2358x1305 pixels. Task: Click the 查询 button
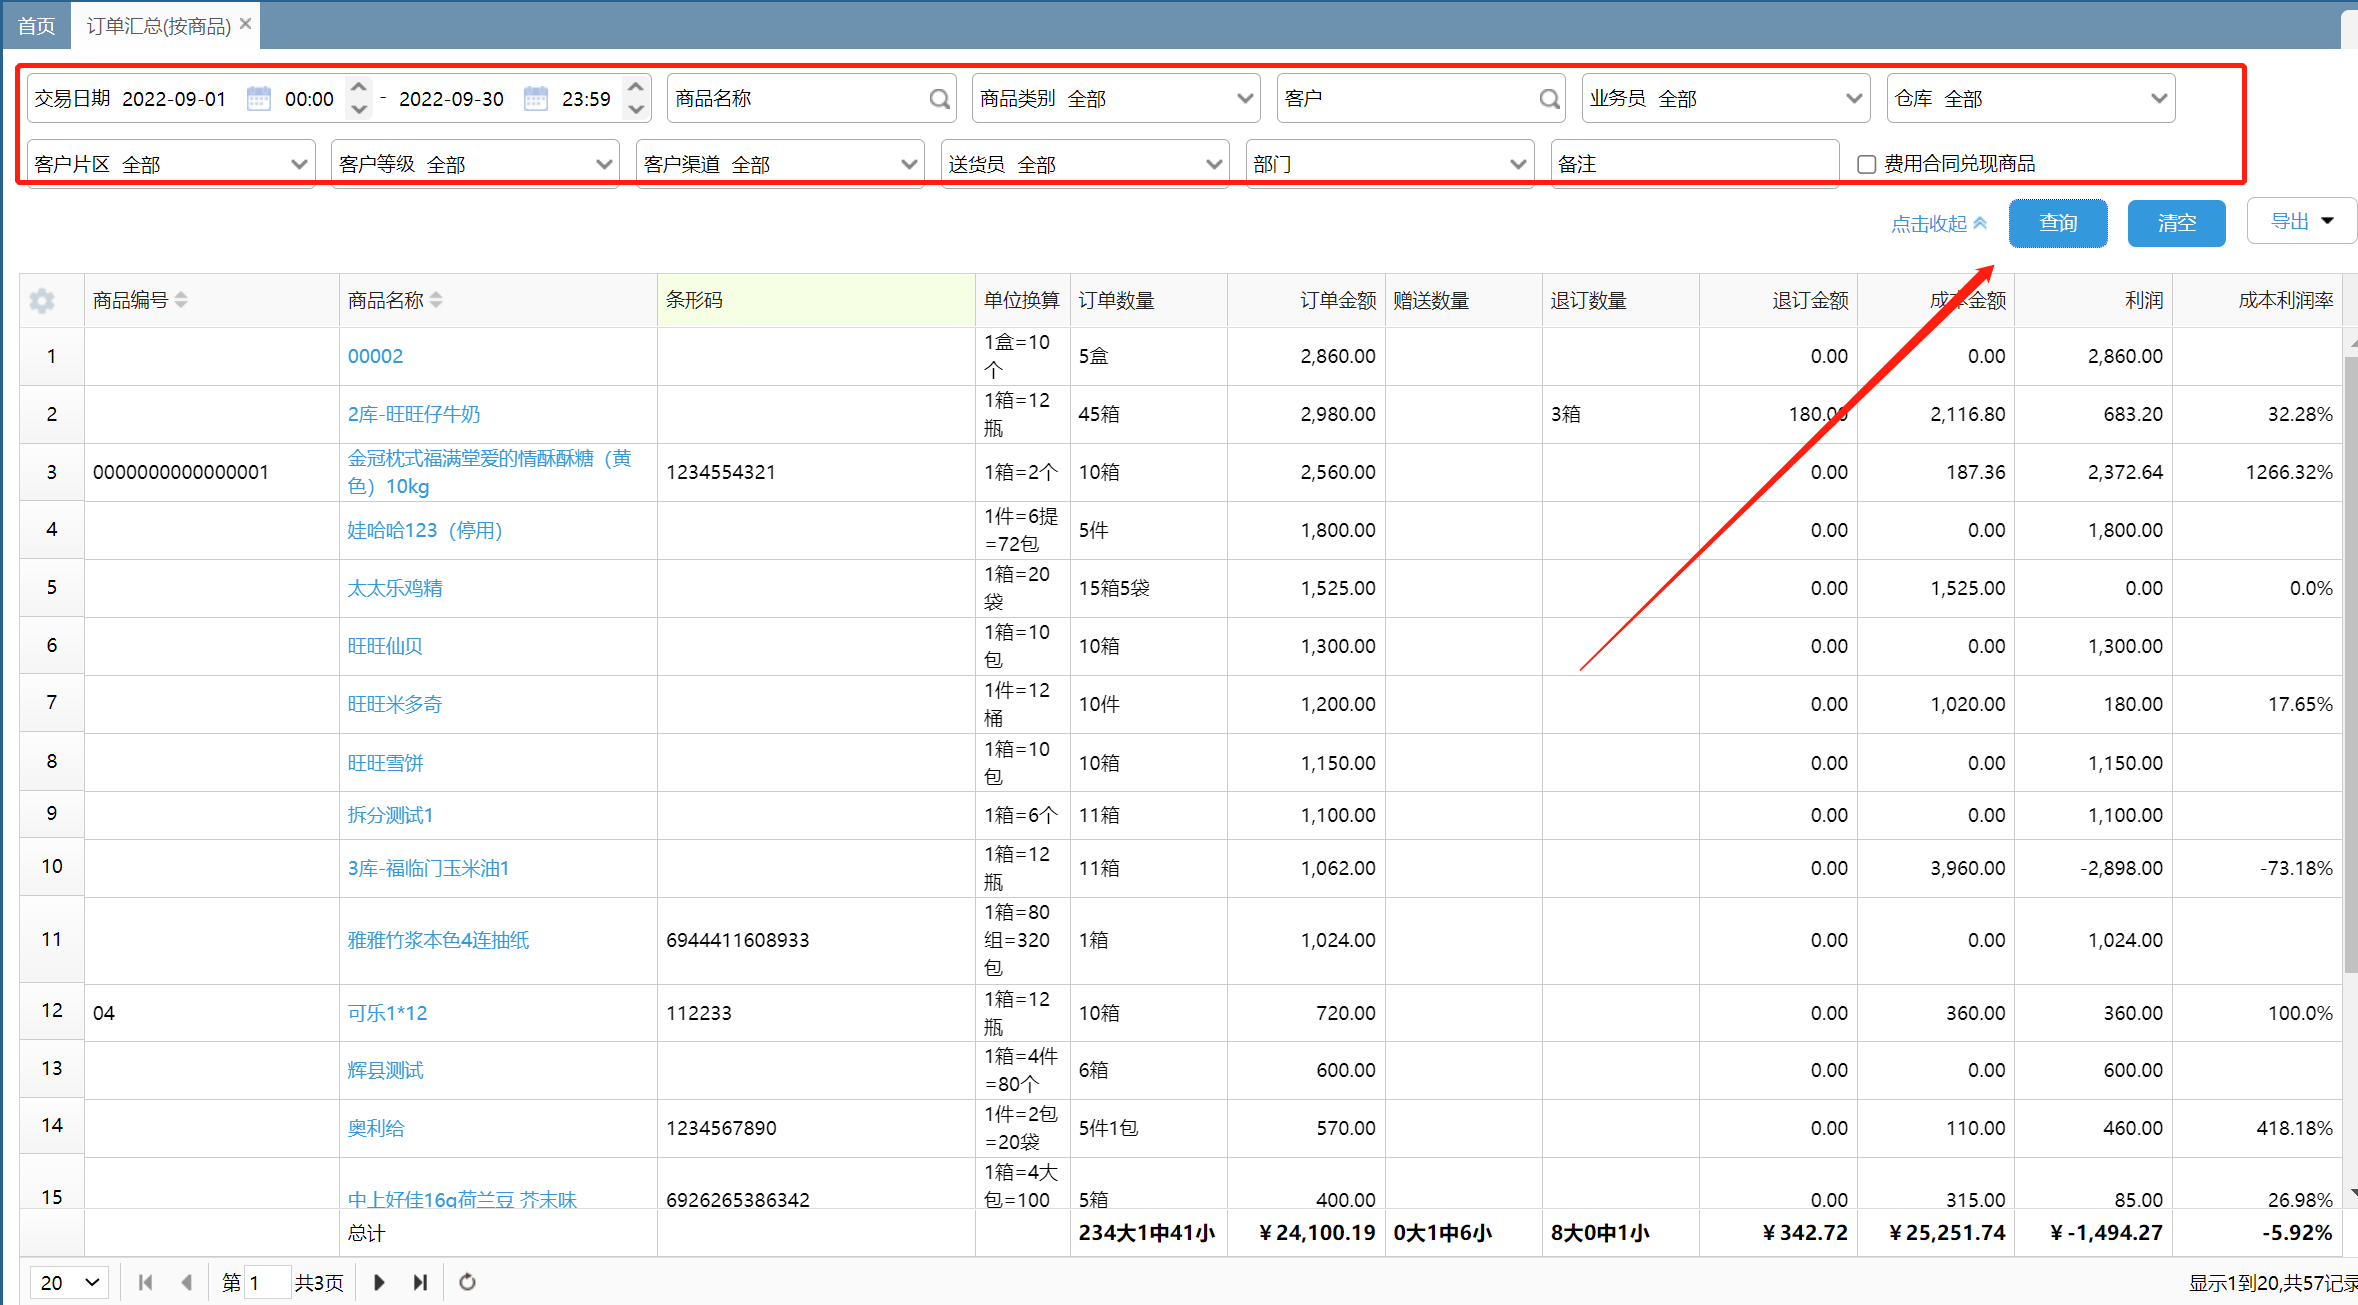[x=2058, y=222]
